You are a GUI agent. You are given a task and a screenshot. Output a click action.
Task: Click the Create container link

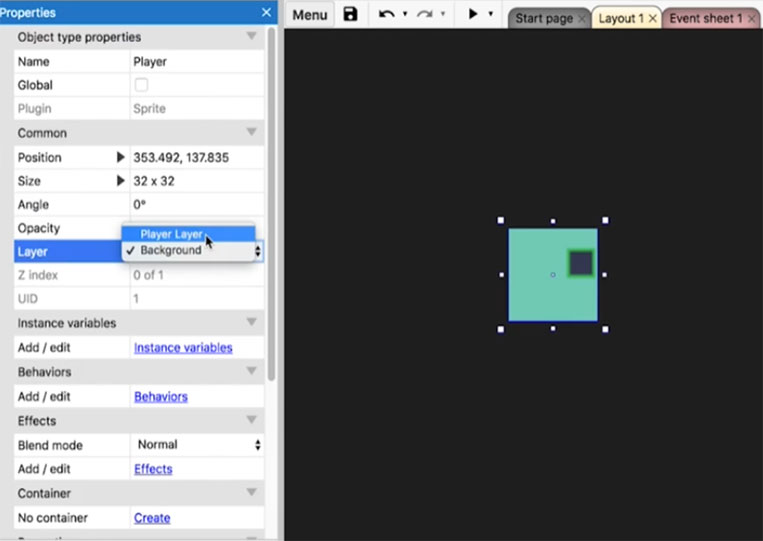tap(152, 518)
